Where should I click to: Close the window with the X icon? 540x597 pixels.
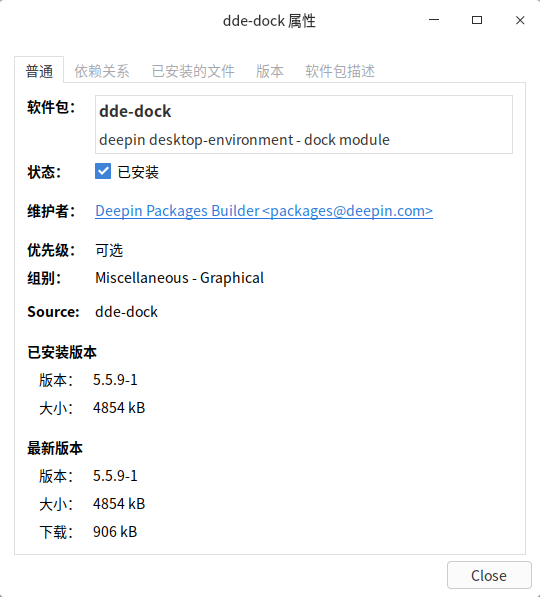520,20
